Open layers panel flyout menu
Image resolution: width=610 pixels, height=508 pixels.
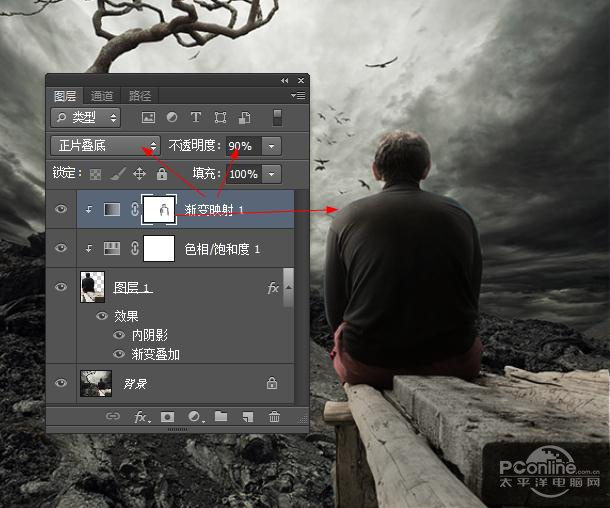pos(298,95)
